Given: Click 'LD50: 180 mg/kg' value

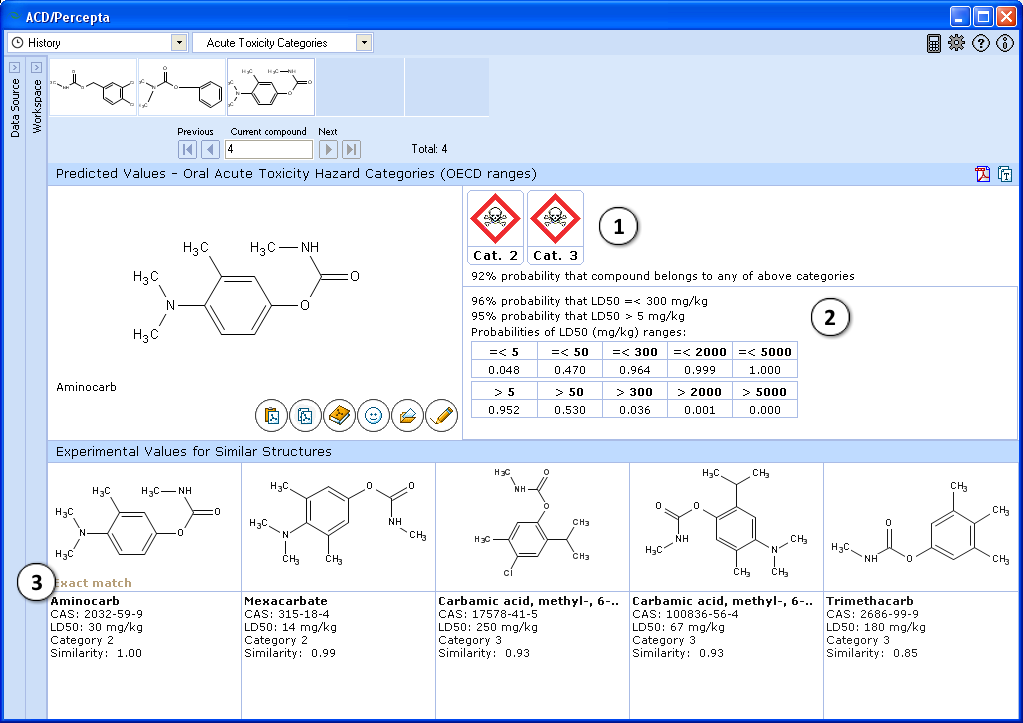Looking at the screenshot, I should (876, 627).
